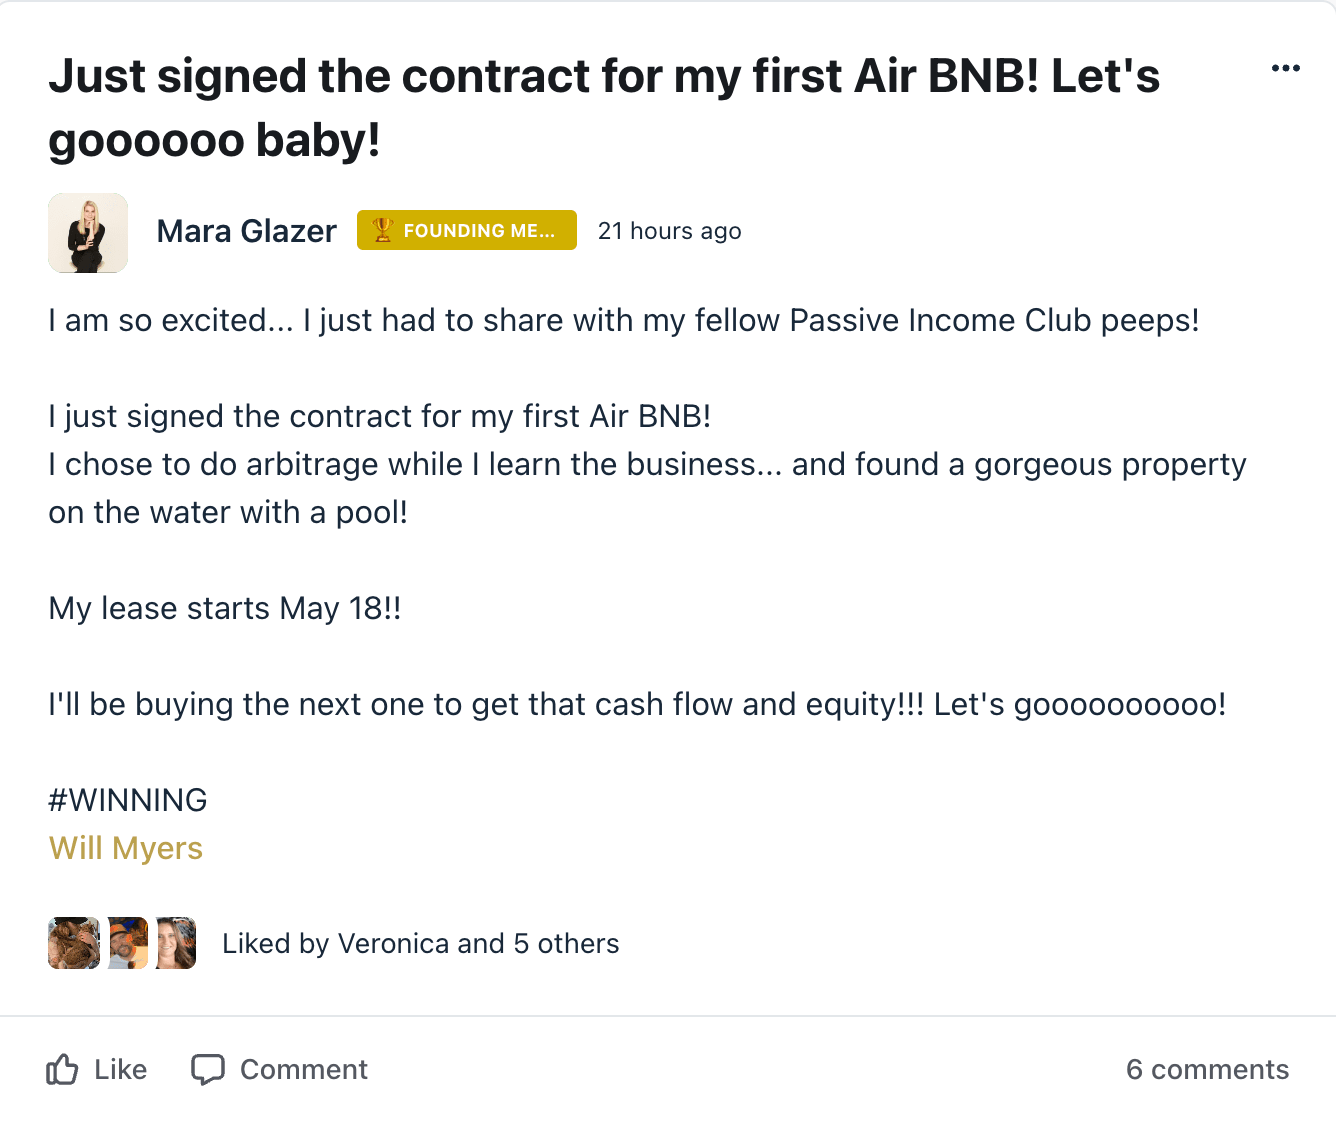Click the Comment text label
Screen dimensions: 1336x1141
[304, 1069]
